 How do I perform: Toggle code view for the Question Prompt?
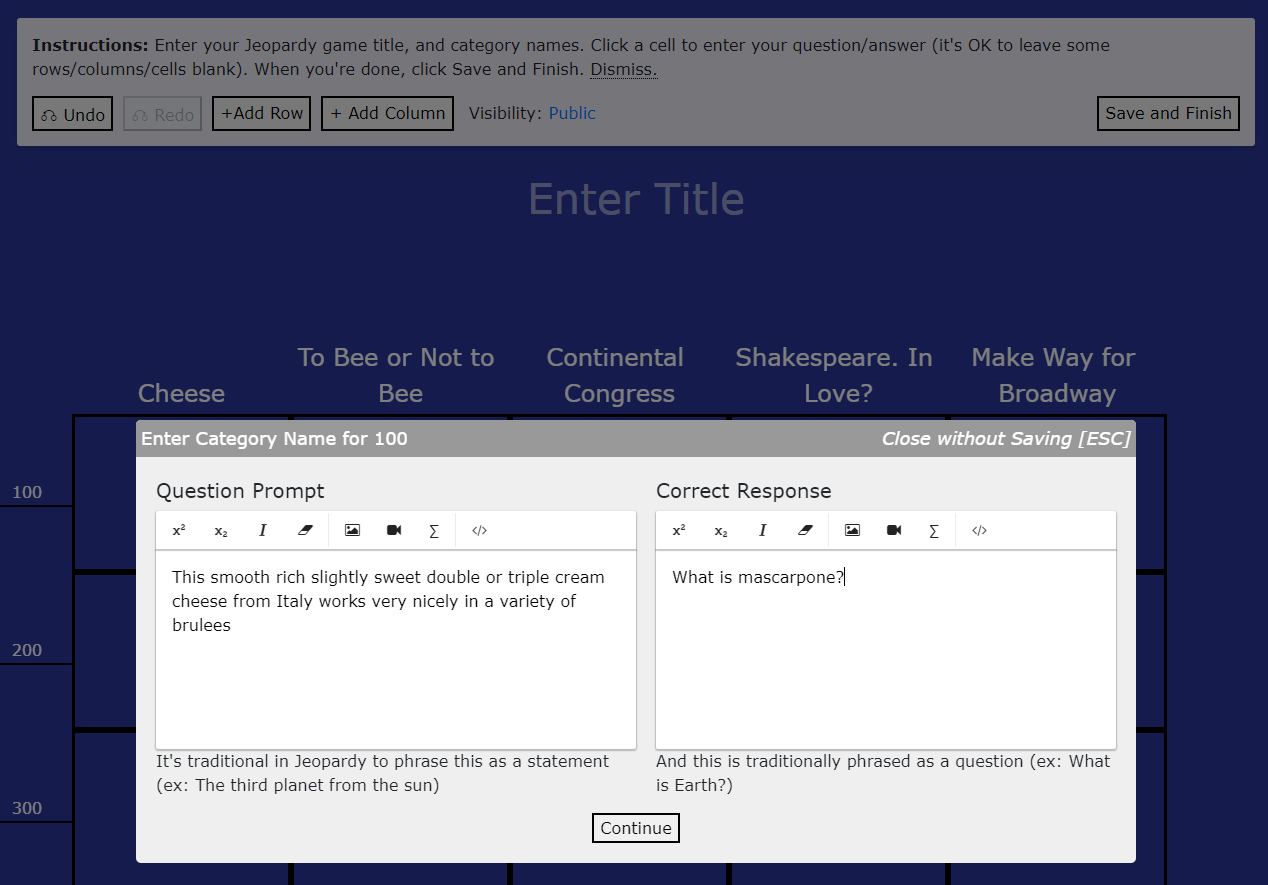tap(478, 530)
